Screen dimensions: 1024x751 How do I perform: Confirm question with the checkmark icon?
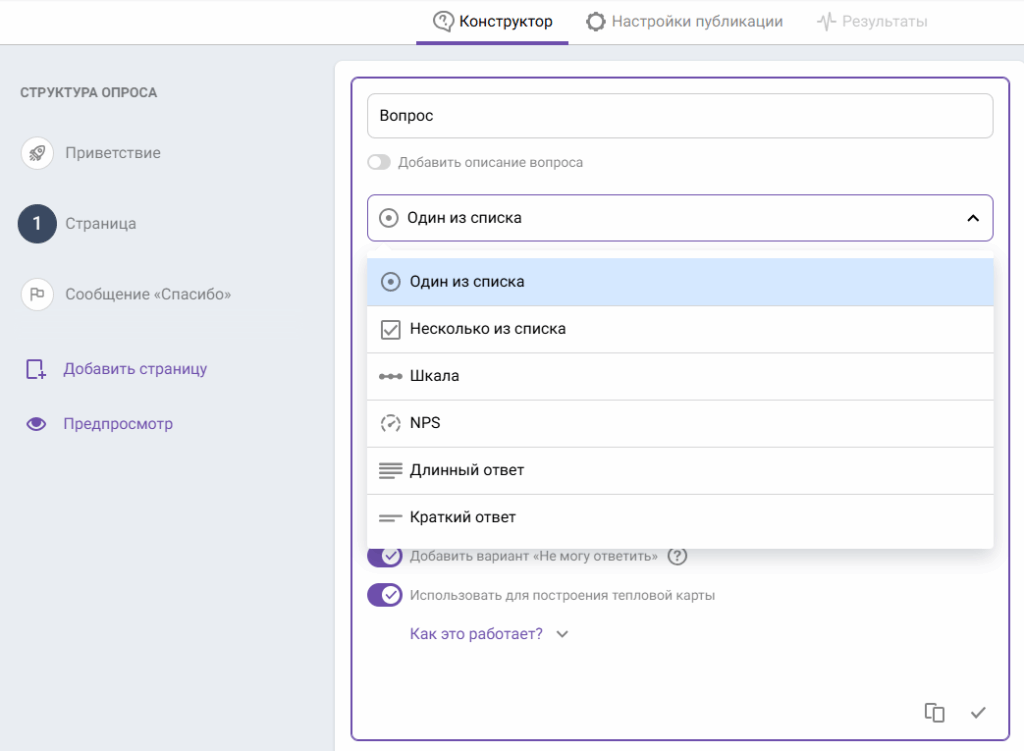[x=978, y=712]
